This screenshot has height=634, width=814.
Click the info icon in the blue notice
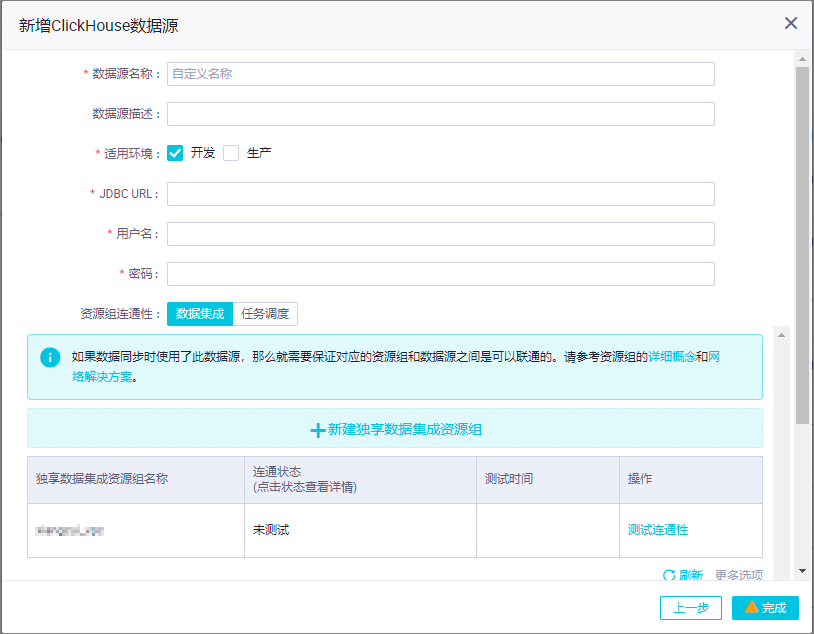pyautogui.click(x=50, y=357)
